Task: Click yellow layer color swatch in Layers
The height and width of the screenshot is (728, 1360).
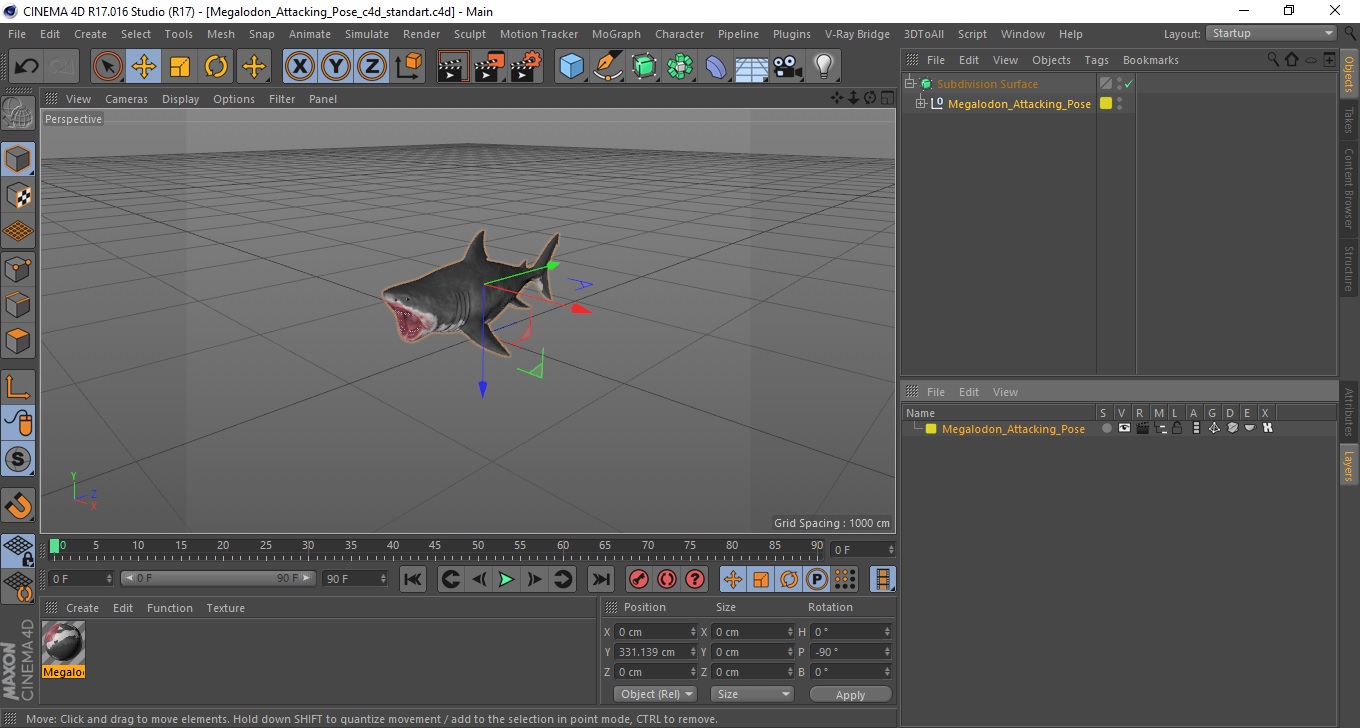Action: (931, 429)
